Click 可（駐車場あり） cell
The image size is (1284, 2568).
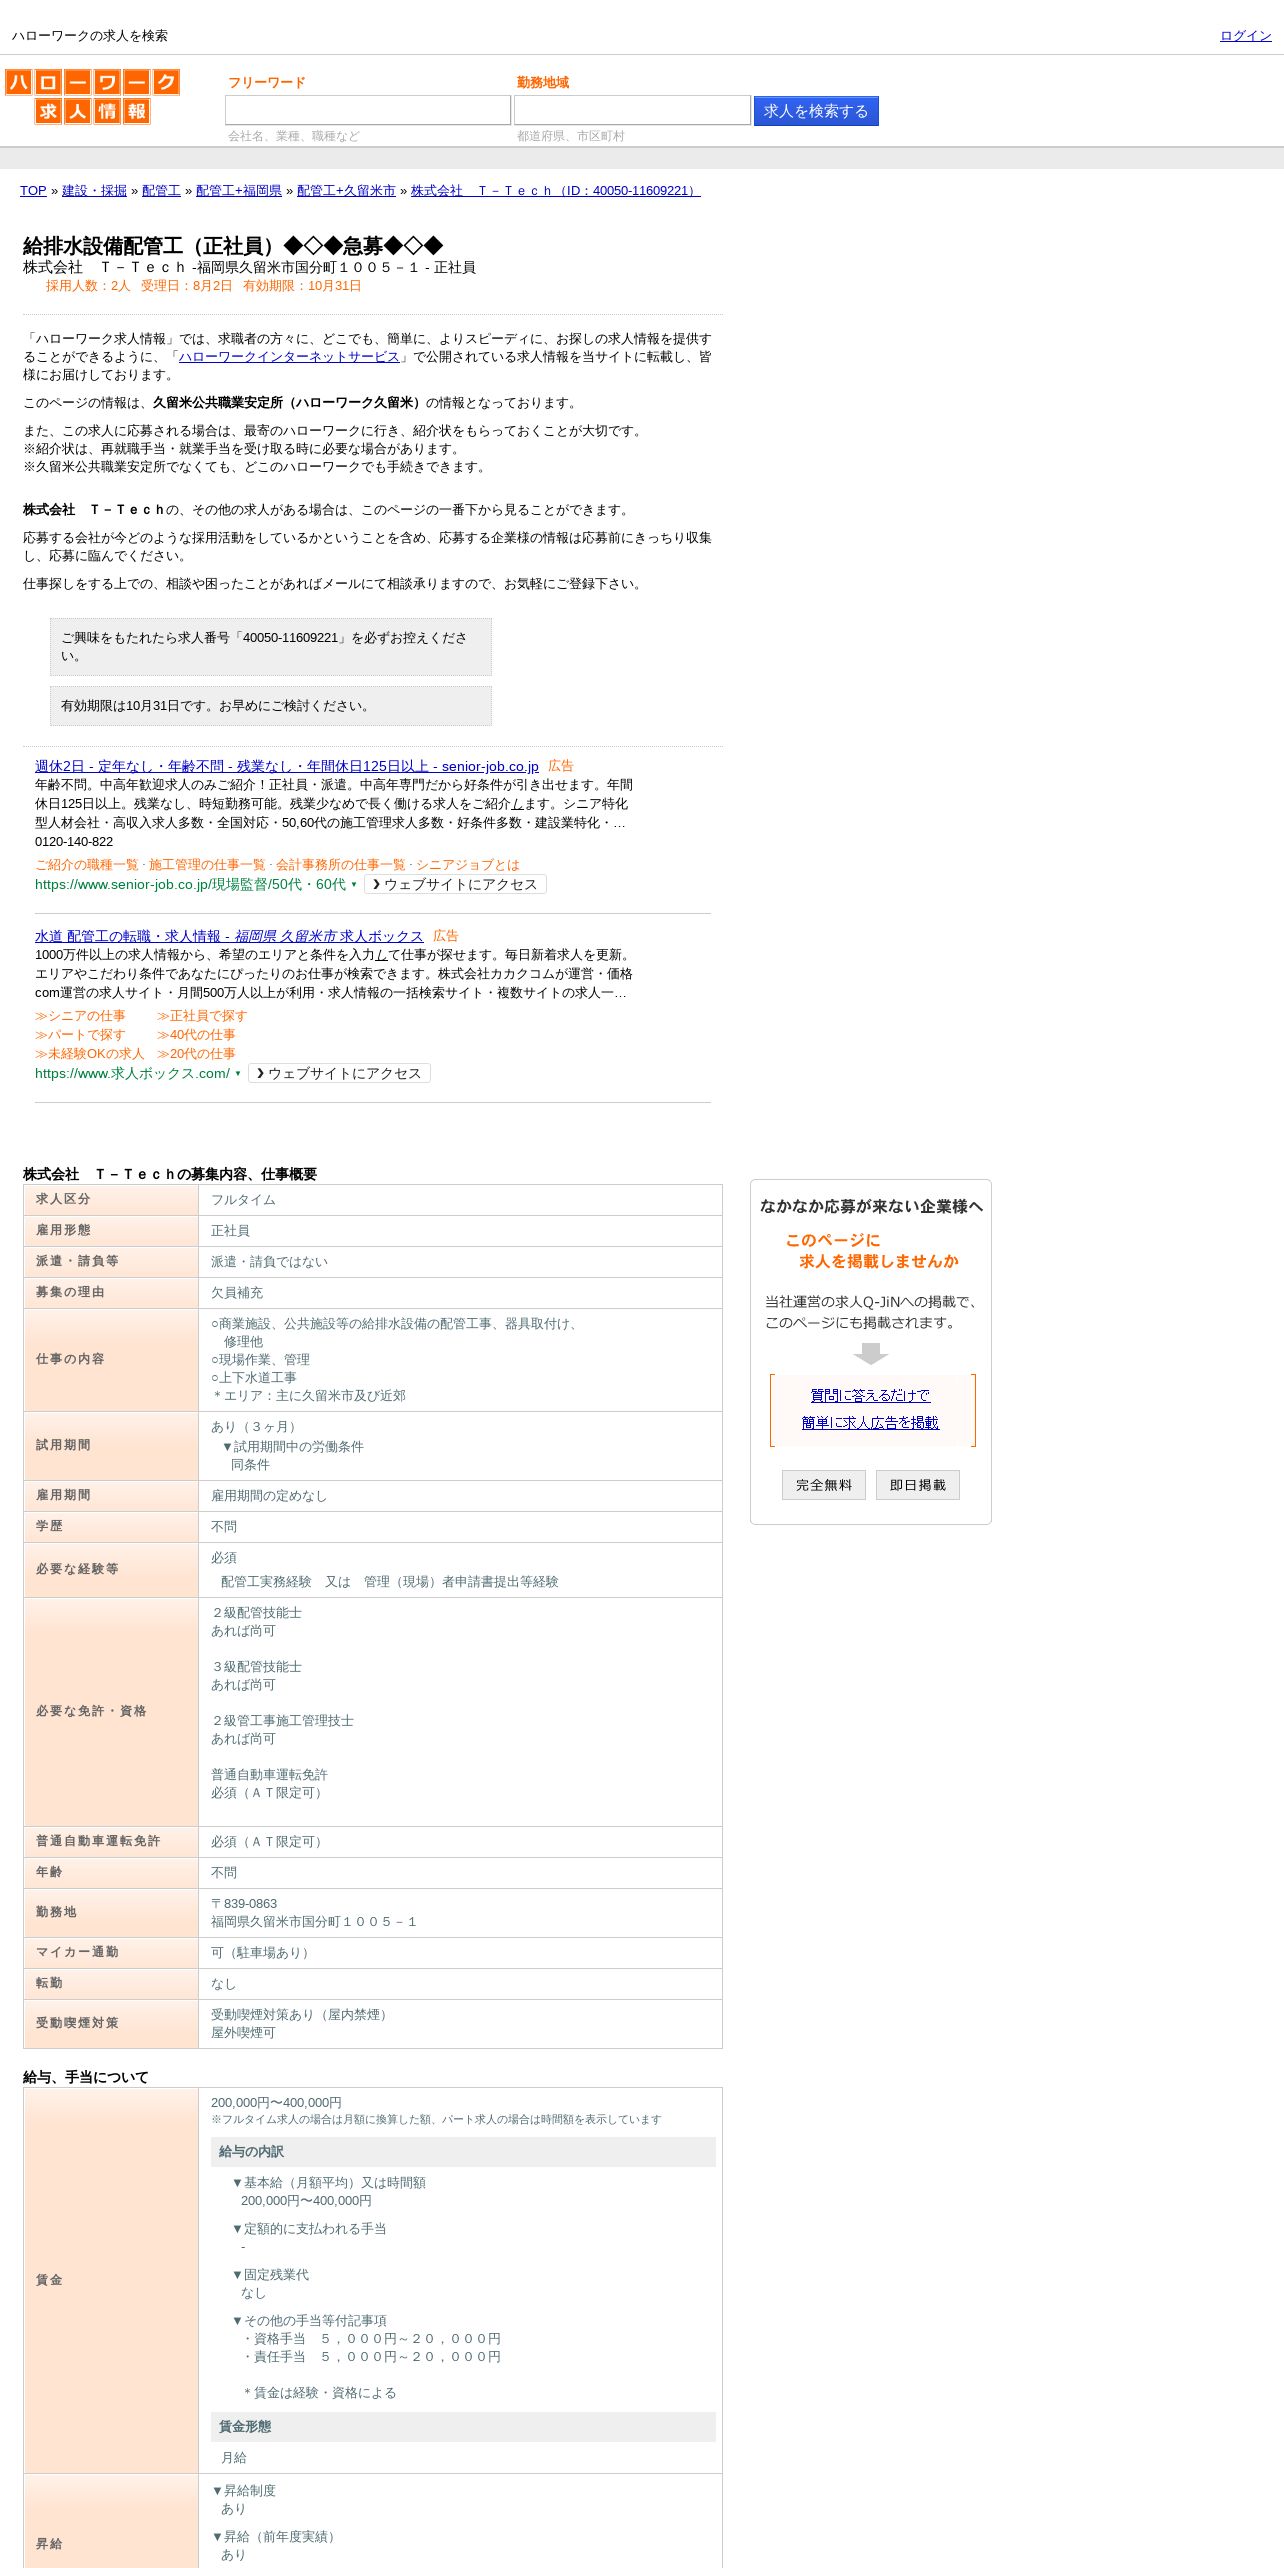(460, 1953)
